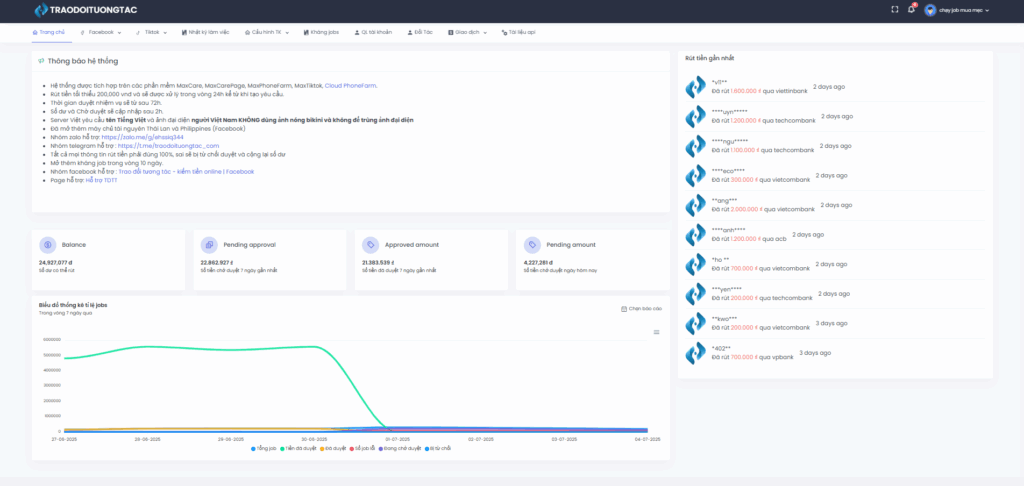Click avatar of *ho ** withdrawal row
Screen dimensions: 1024x486
(696, 264)
